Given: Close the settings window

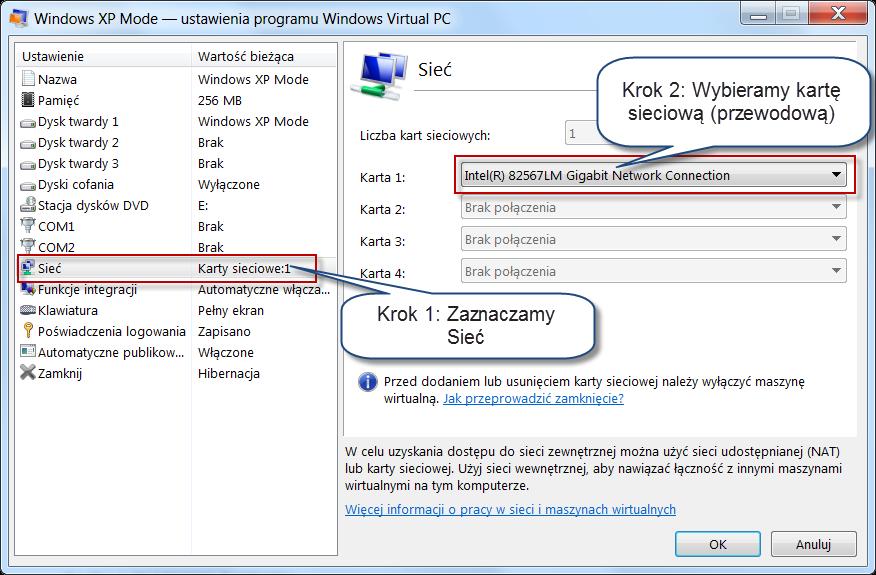Looking at the screenshot, I should pyautogui.click(x=837, y=13).
